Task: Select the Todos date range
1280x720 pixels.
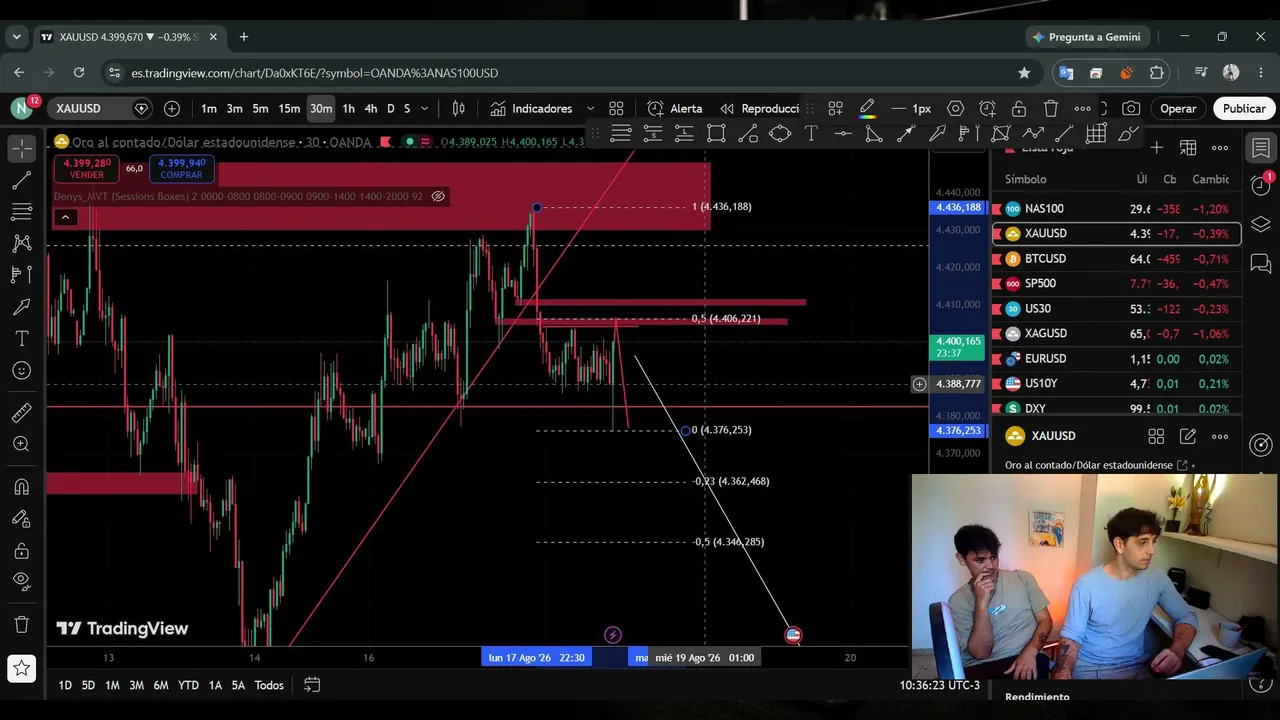Action: pyautogui.click(x=269, y=685)
